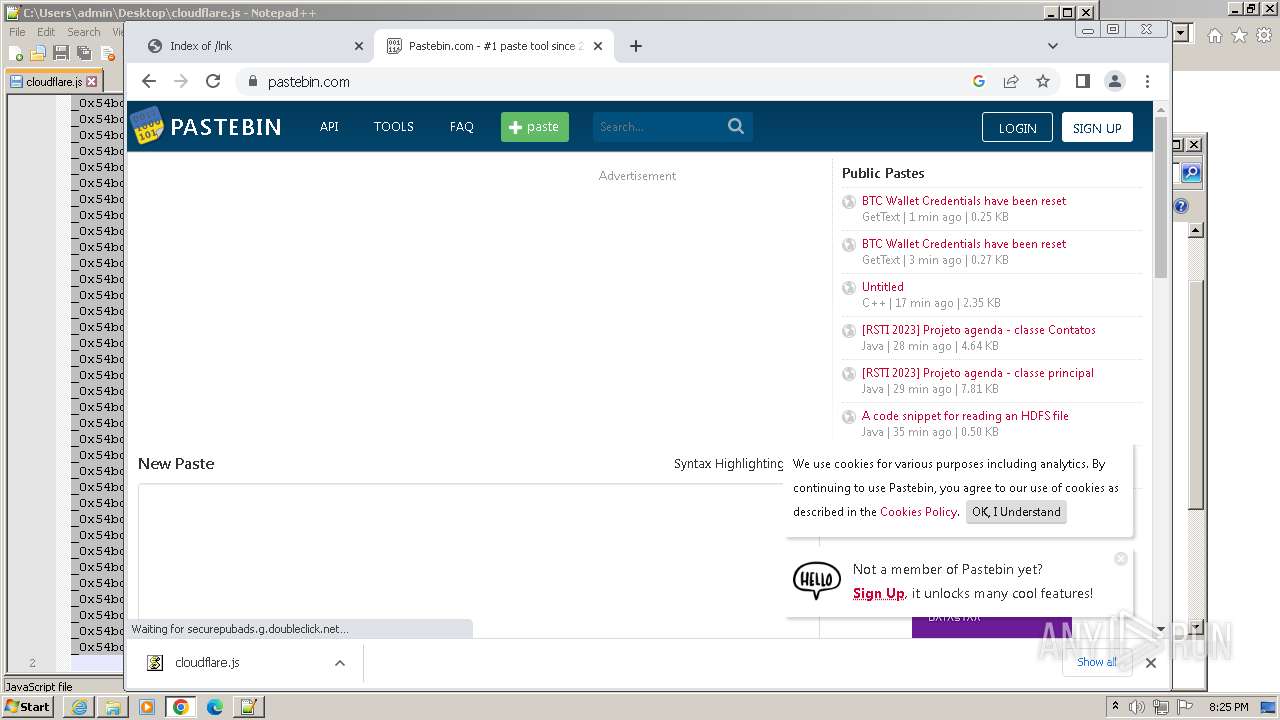
Task: Open Notepad++ File menu
Action: 17,32
